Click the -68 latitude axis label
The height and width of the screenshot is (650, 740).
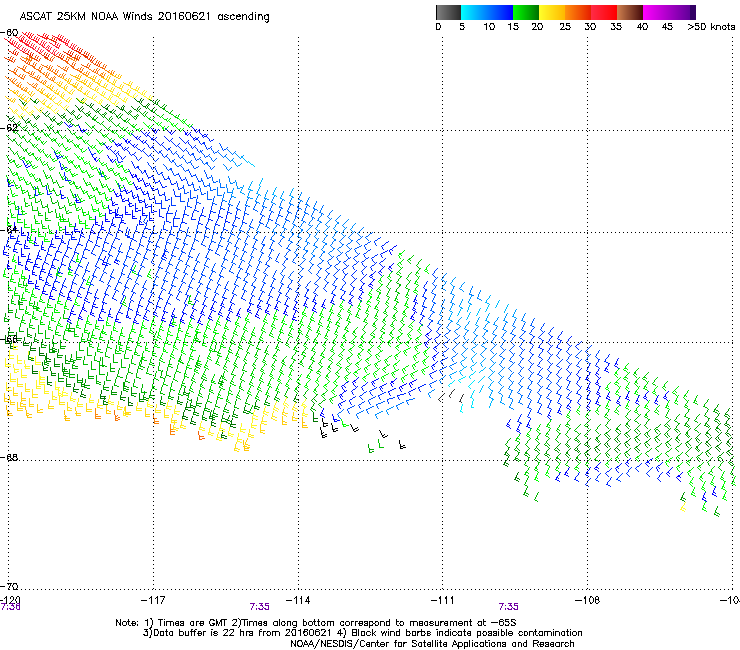pyautogui.click(x=9, y=457)
